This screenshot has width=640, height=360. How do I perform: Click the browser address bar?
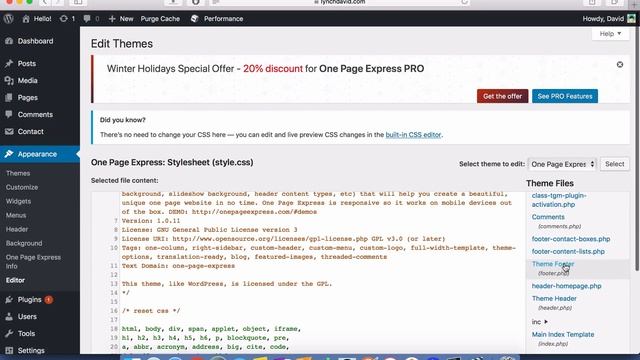[340, 2]
